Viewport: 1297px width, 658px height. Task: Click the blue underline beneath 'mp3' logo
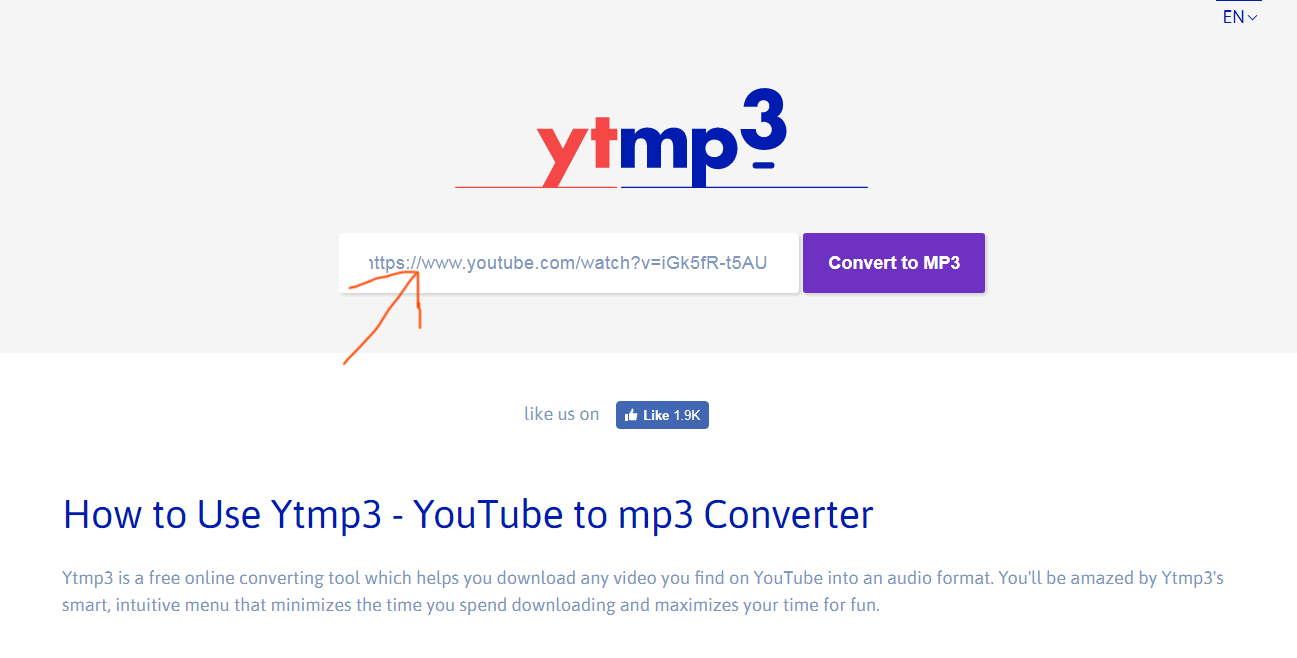(x=744, y=187)
